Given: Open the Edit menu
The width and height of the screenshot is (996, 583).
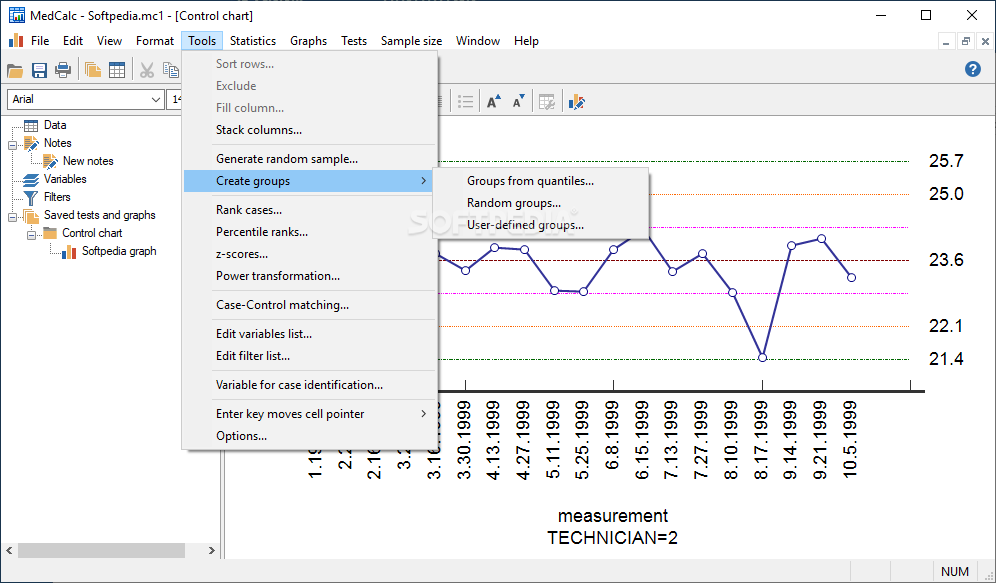Looking at the screenshot, I should click(x=73, y=41).
